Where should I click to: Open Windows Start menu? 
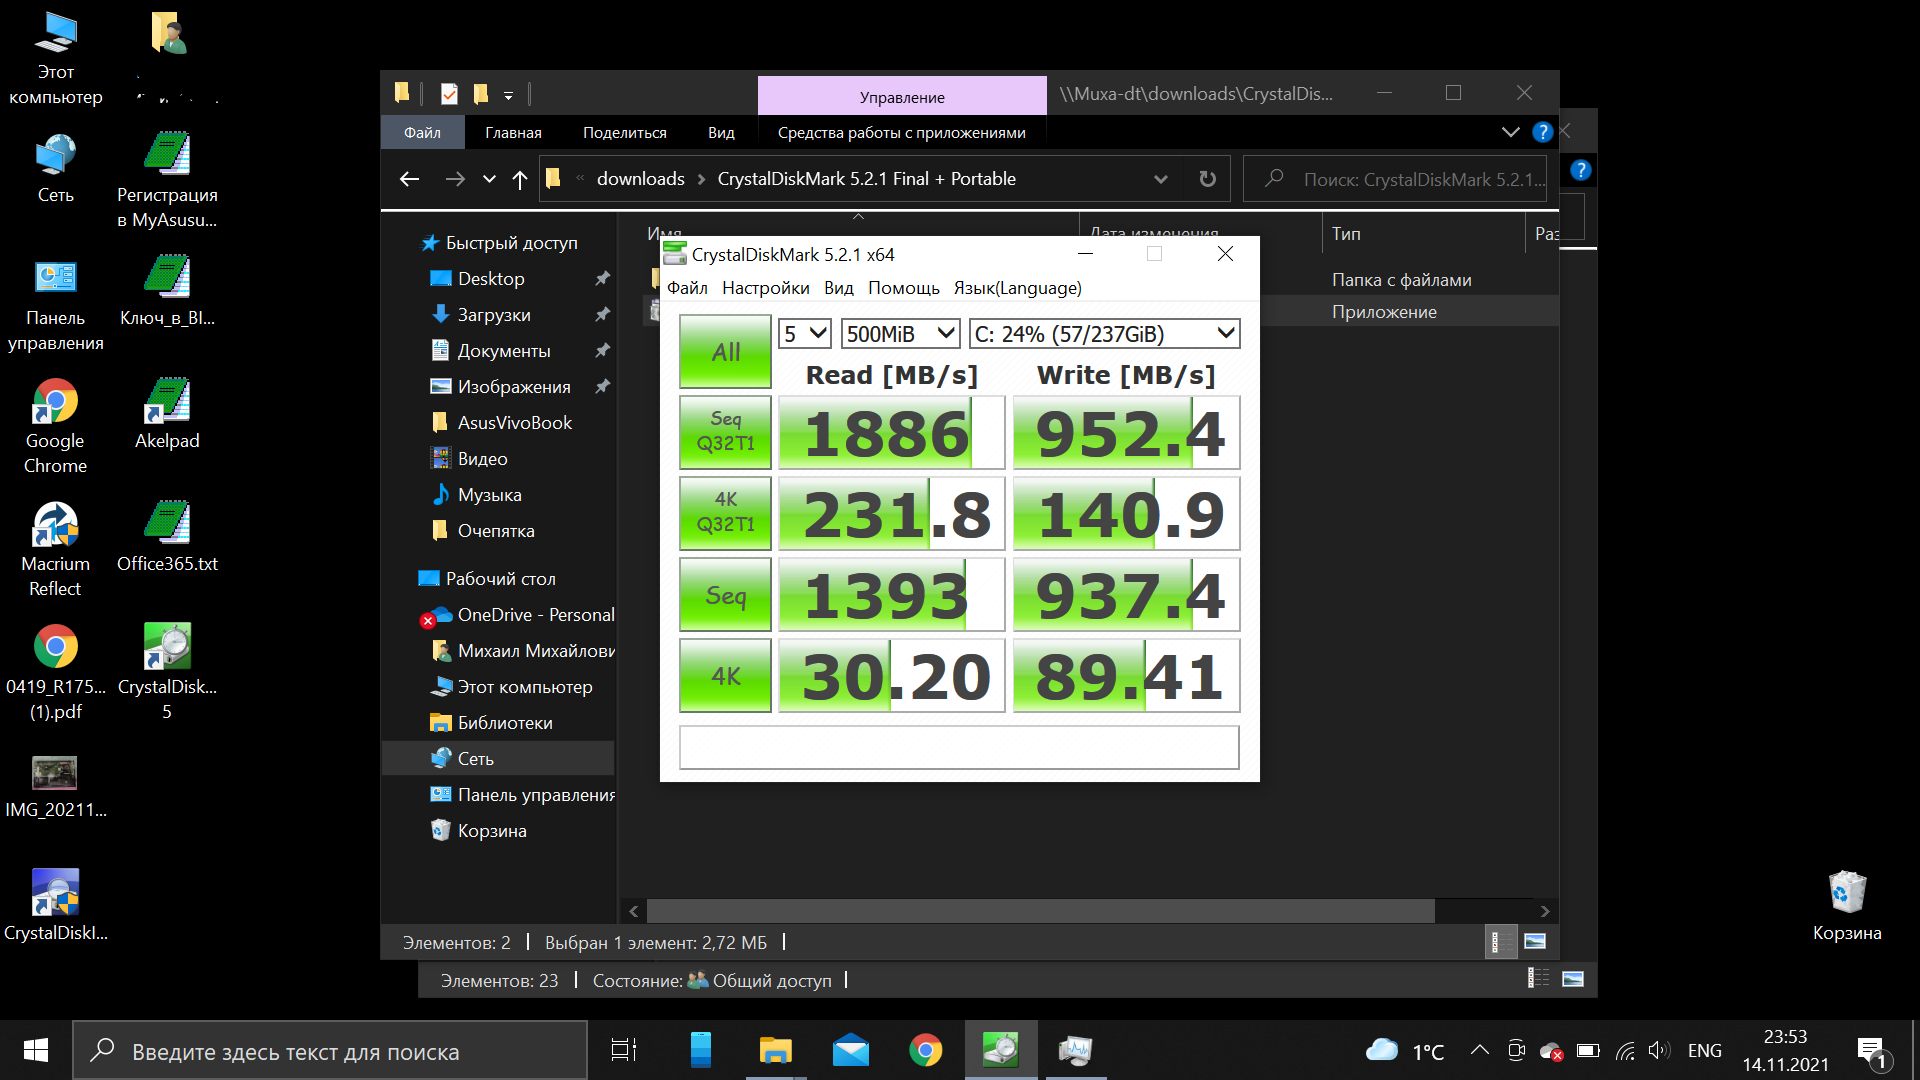[36, 1050]
